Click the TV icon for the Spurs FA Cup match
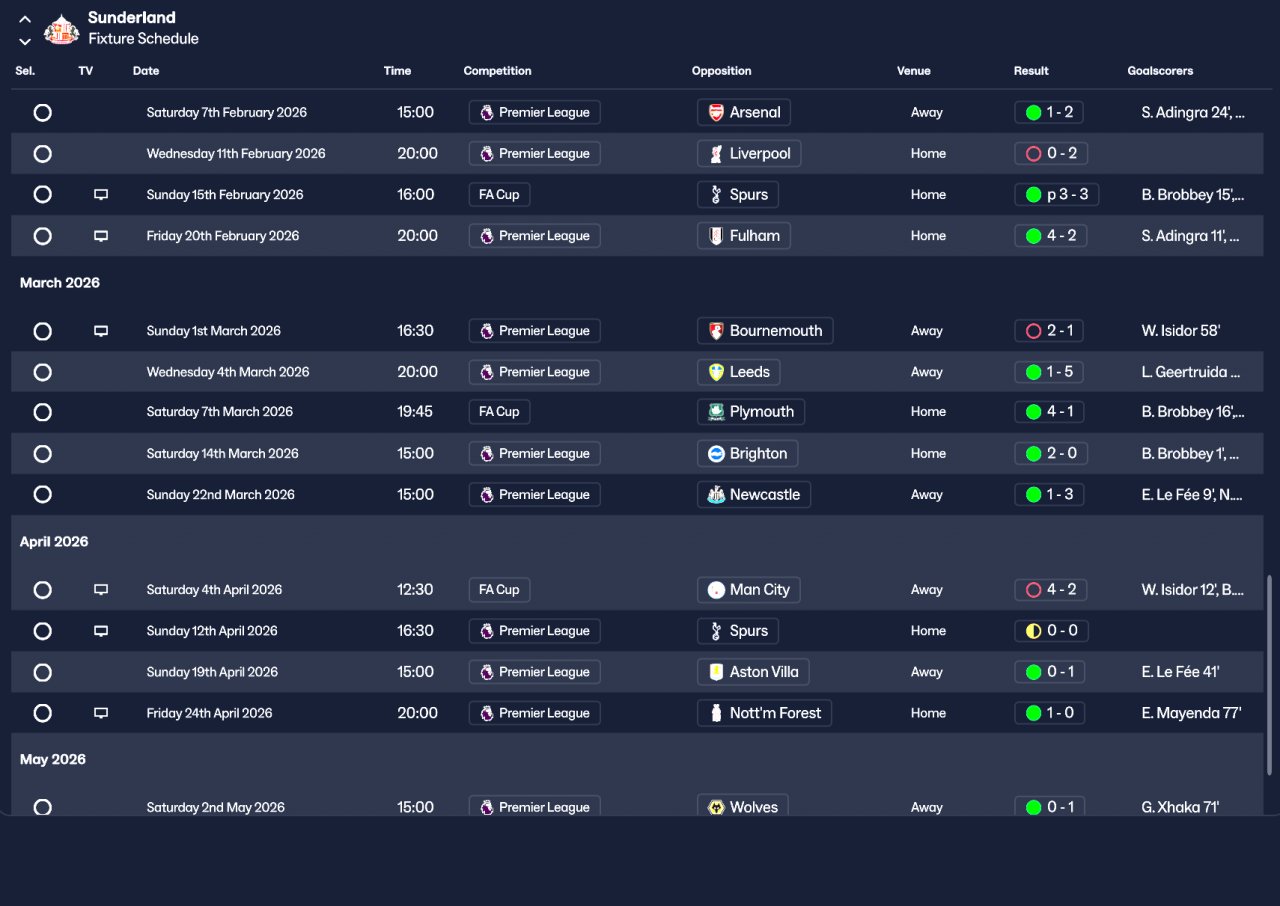Viewport: 1280px width, 906px height. [x=101, y=195]
